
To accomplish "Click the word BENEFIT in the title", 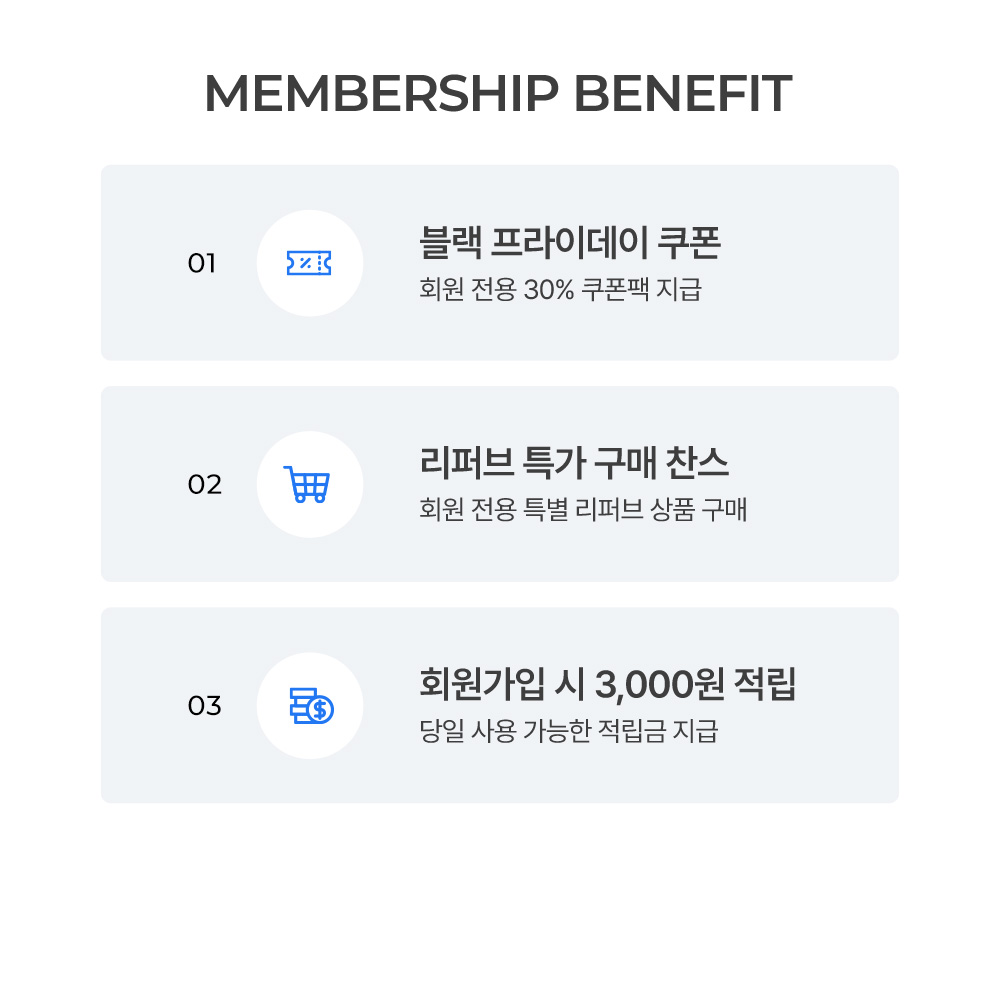I will (x=684, y=94).
